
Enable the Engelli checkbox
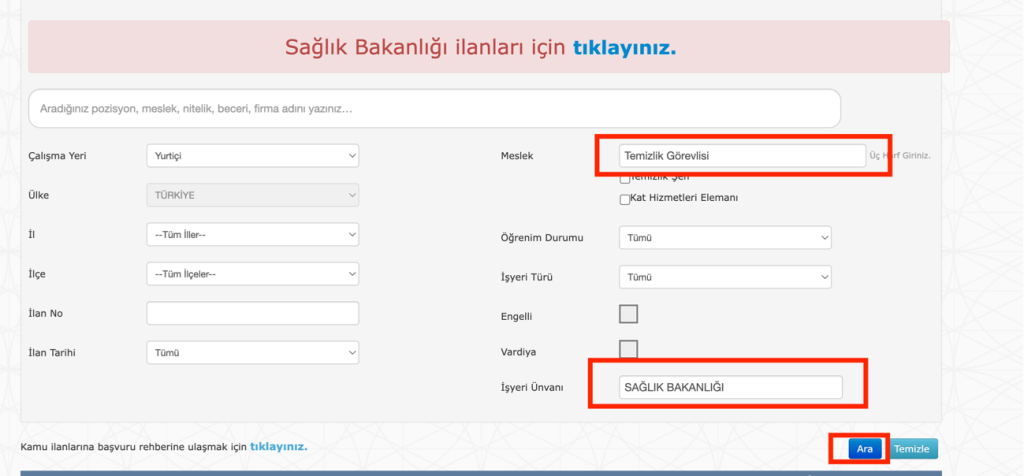628,314
